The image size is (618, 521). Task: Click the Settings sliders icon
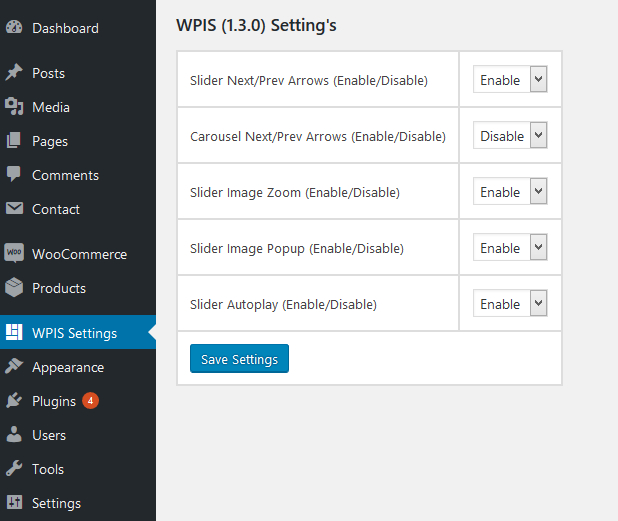pos(14,502)
